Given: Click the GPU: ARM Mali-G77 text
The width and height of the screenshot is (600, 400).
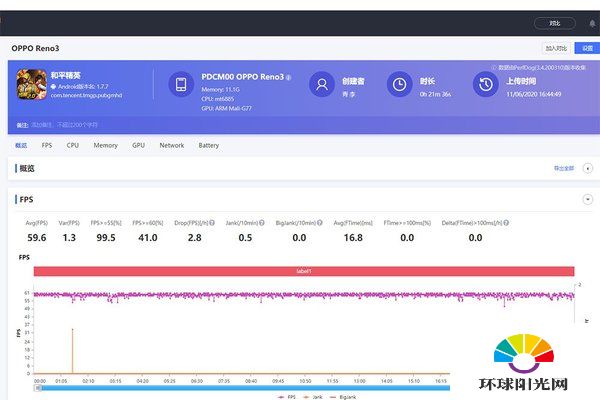Looking at the screenshot, I should (227, 108).
